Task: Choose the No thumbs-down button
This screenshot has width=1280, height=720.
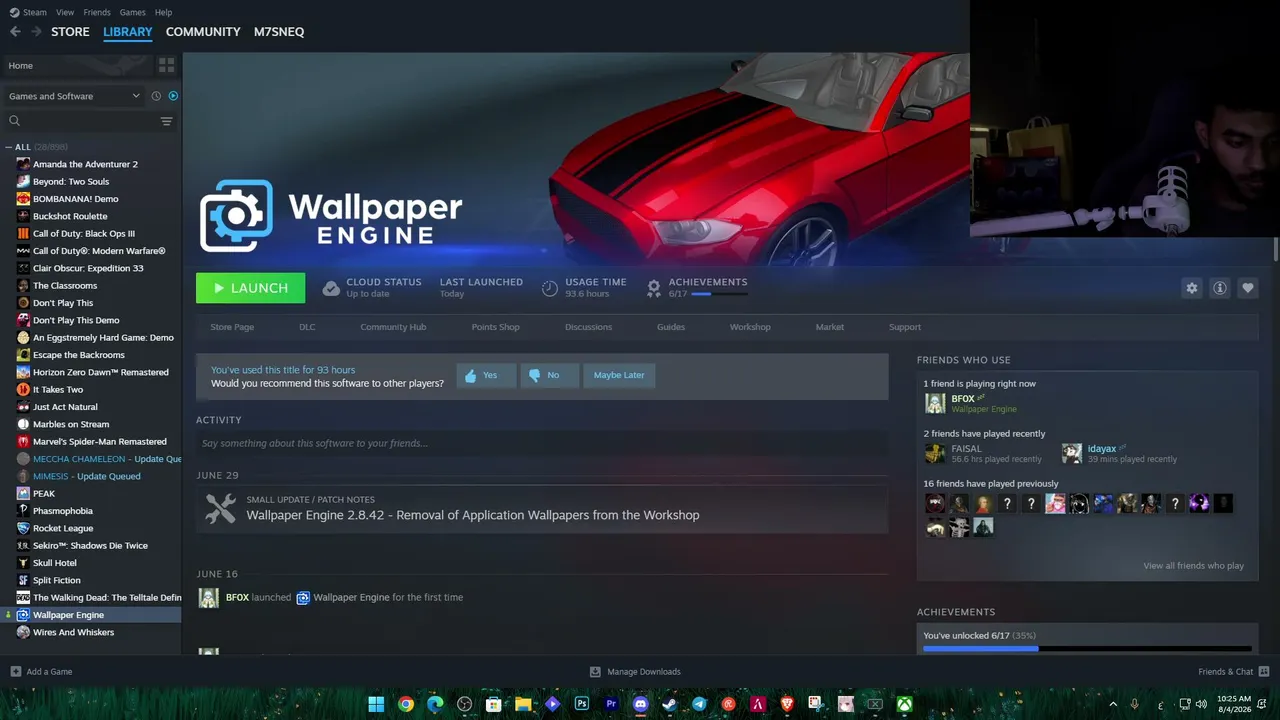Action: 549,375
